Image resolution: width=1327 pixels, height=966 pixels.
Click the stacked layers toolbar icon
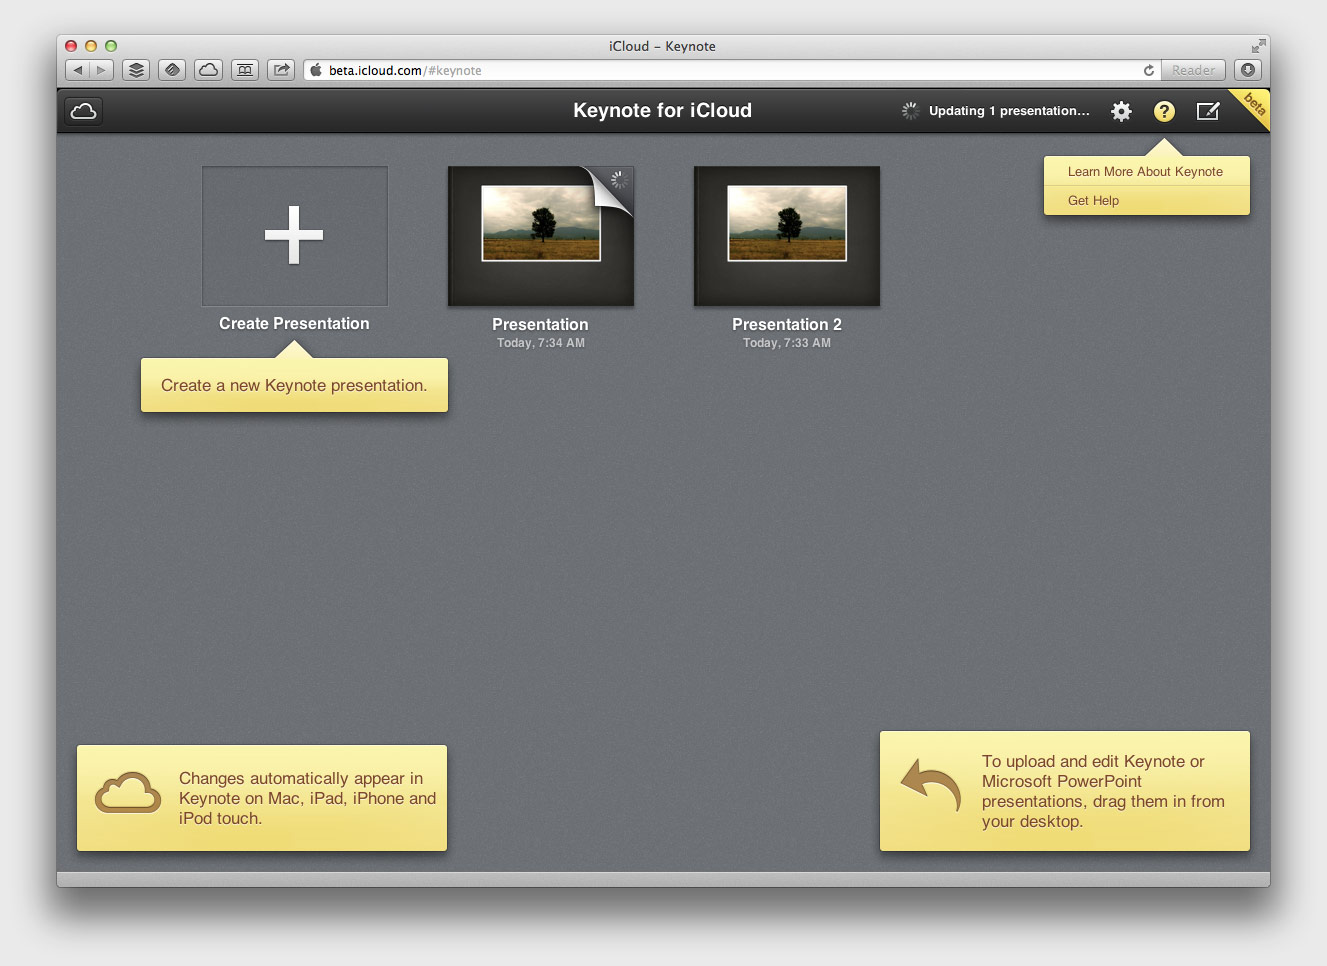click(136, 70)
